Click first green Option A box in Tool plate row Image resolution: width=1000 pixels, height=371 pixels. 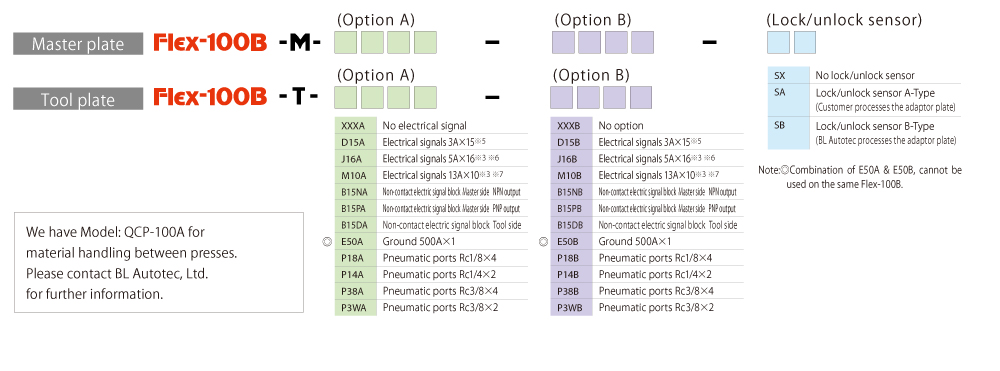pyautogui.click(x=346, y=97)
